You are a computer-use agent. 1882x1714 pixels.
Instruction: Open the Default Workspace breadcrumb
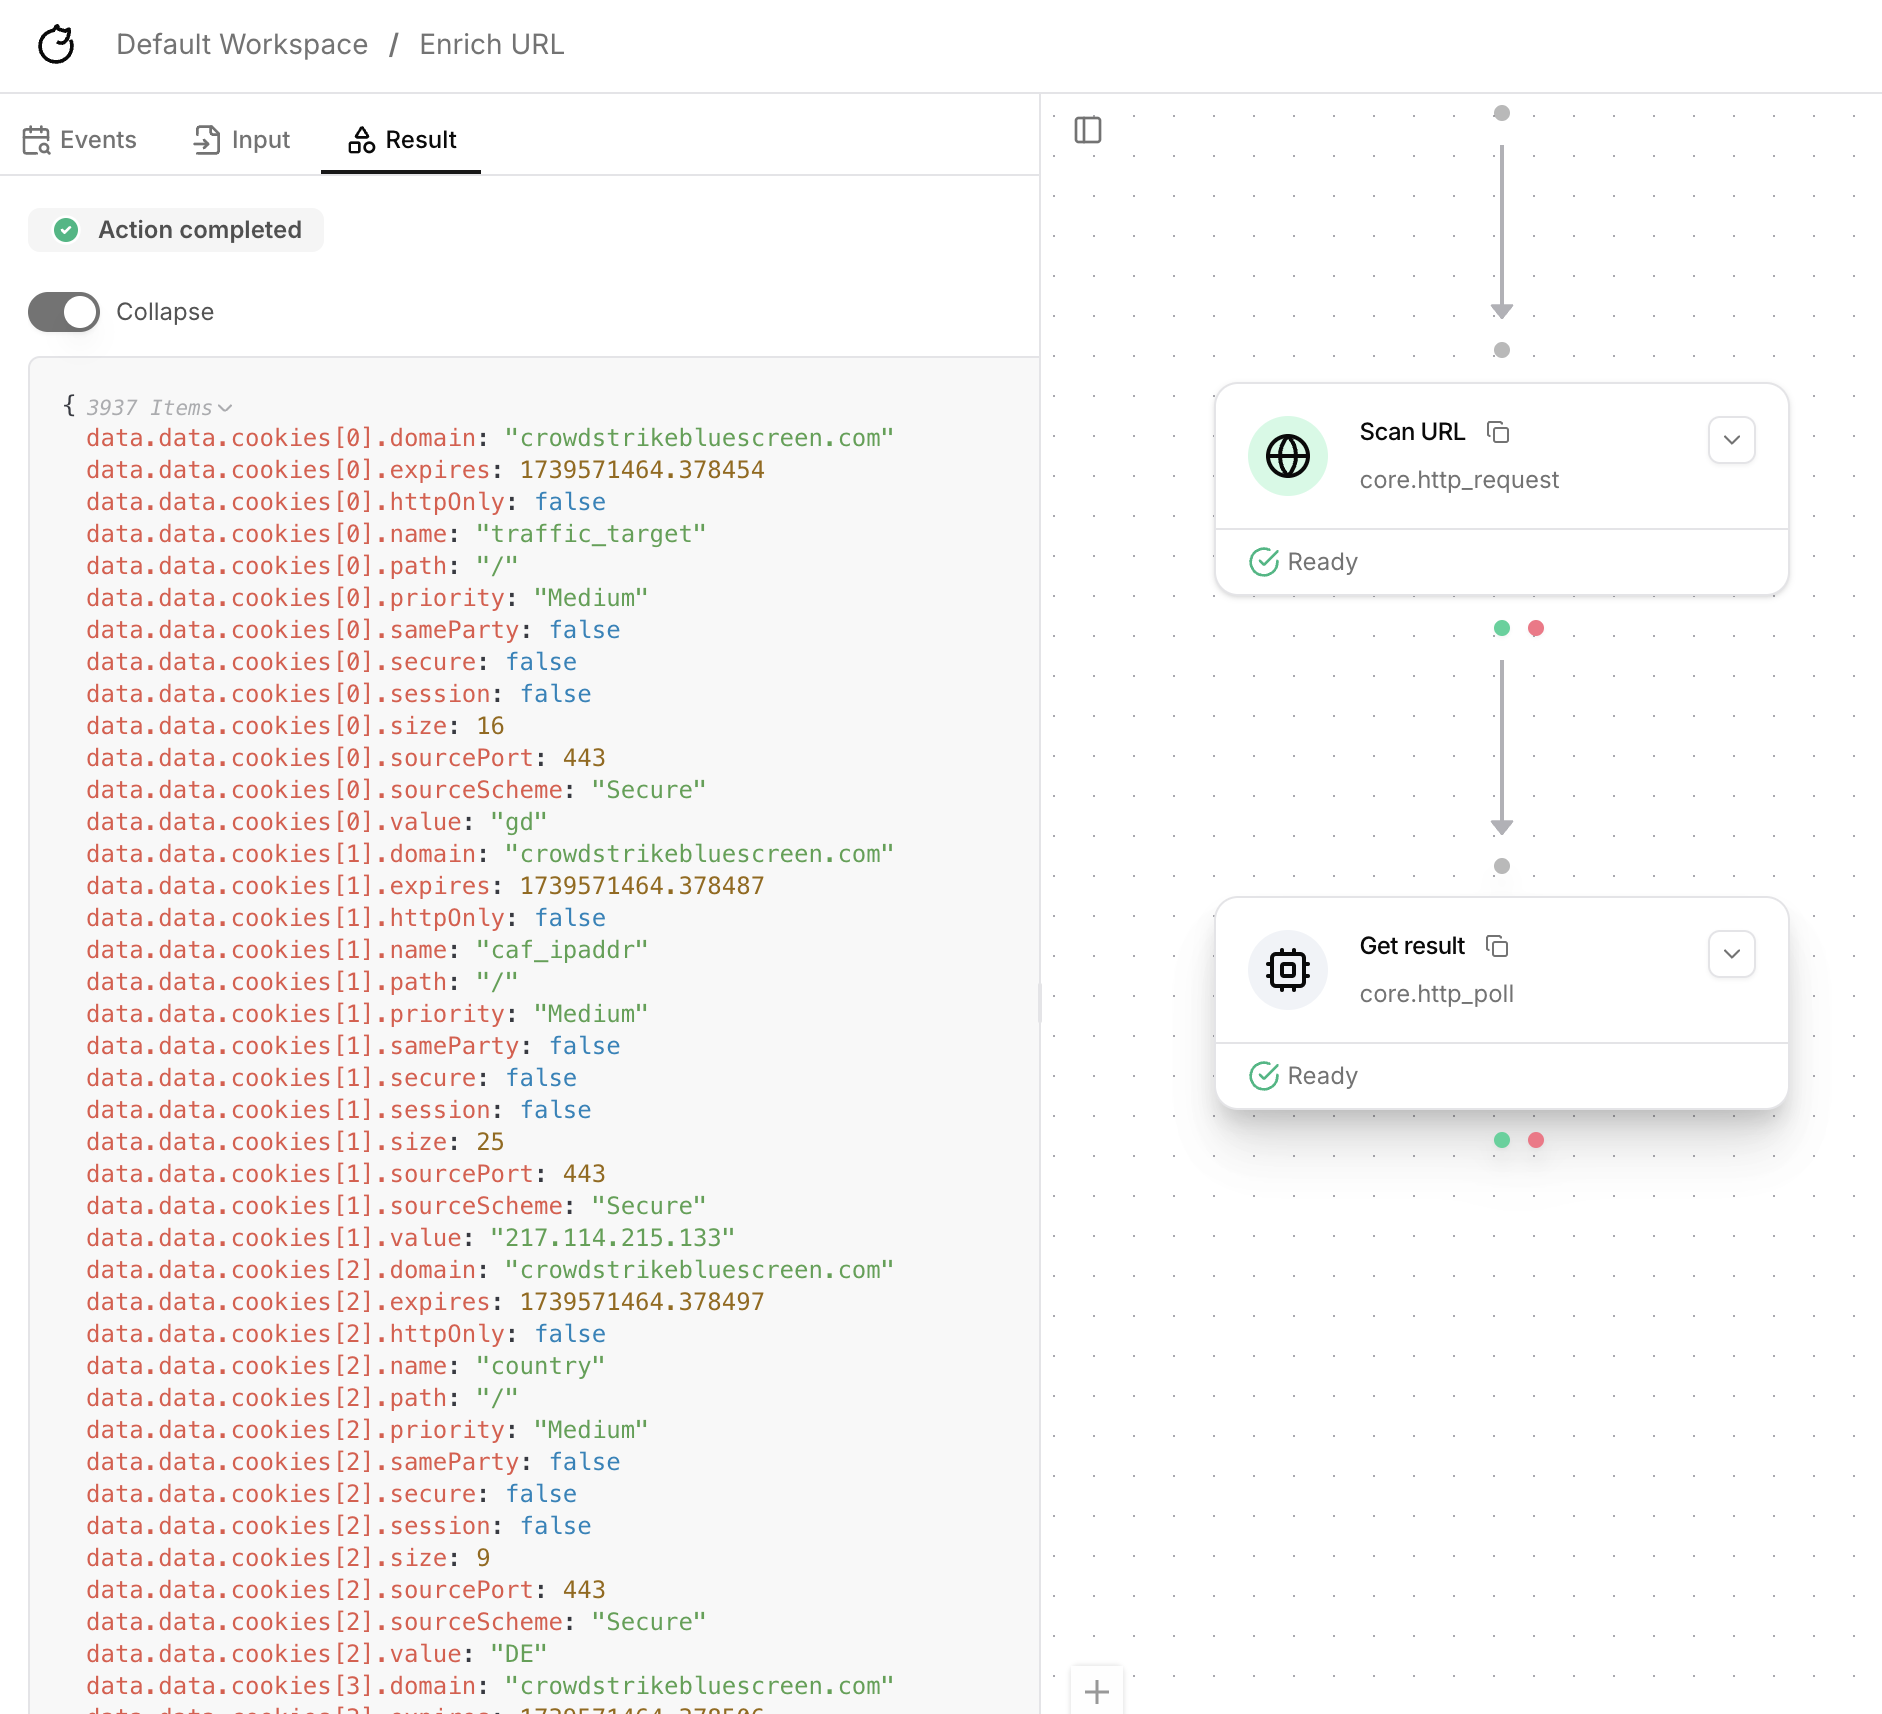[x=242, y=44]
